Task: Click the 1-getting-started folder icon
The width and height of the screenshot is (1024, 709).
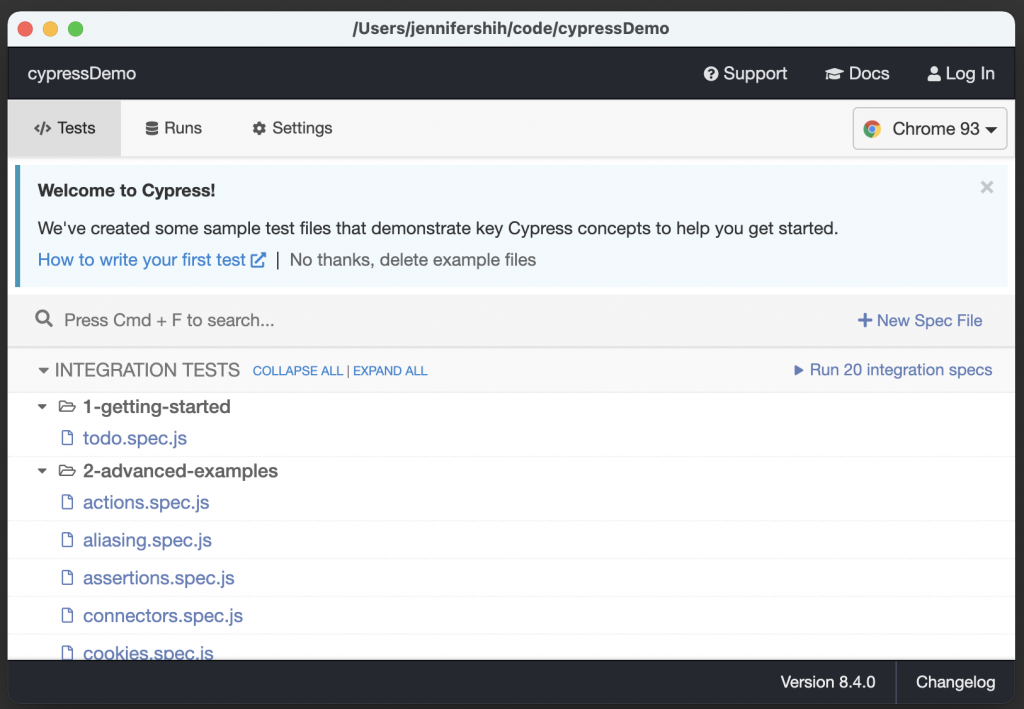Action: pos(67,407)
